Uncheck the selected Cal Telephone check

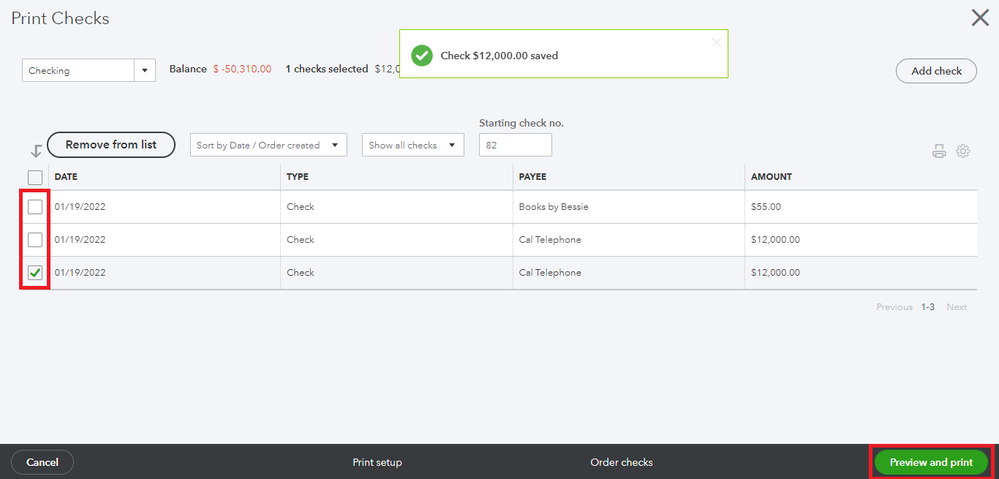(35, 272)
